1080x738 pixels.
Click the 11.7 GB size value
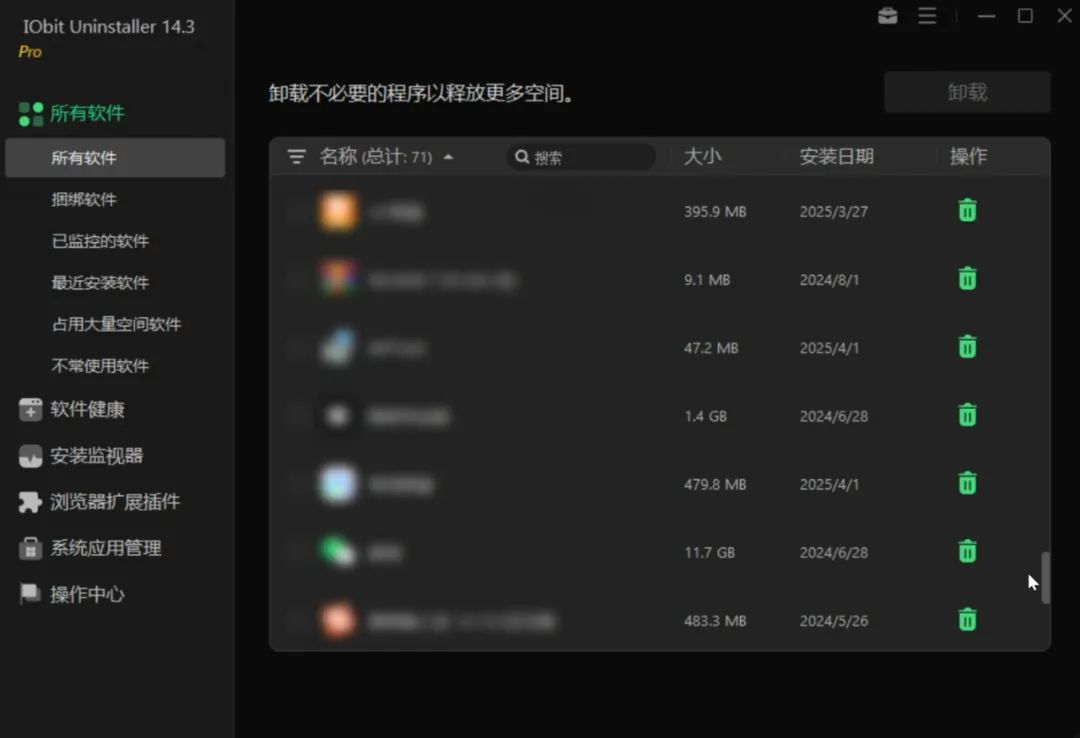coord(709,553)
